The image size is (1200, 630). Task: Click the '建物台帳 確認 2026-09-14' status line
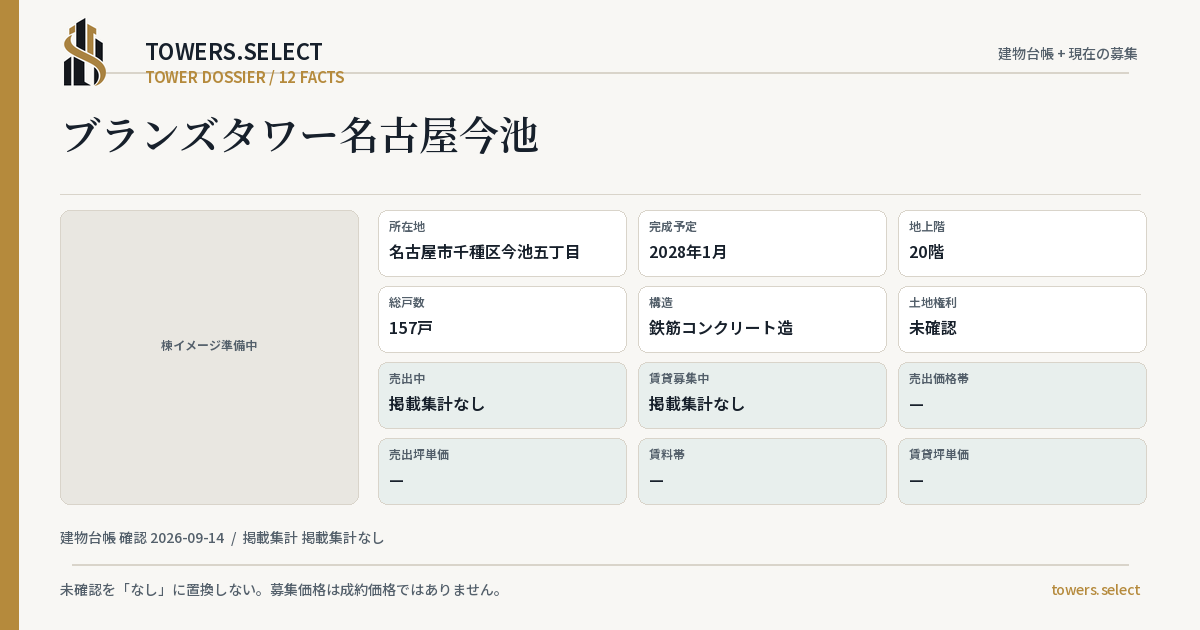[x=222, y=538]
